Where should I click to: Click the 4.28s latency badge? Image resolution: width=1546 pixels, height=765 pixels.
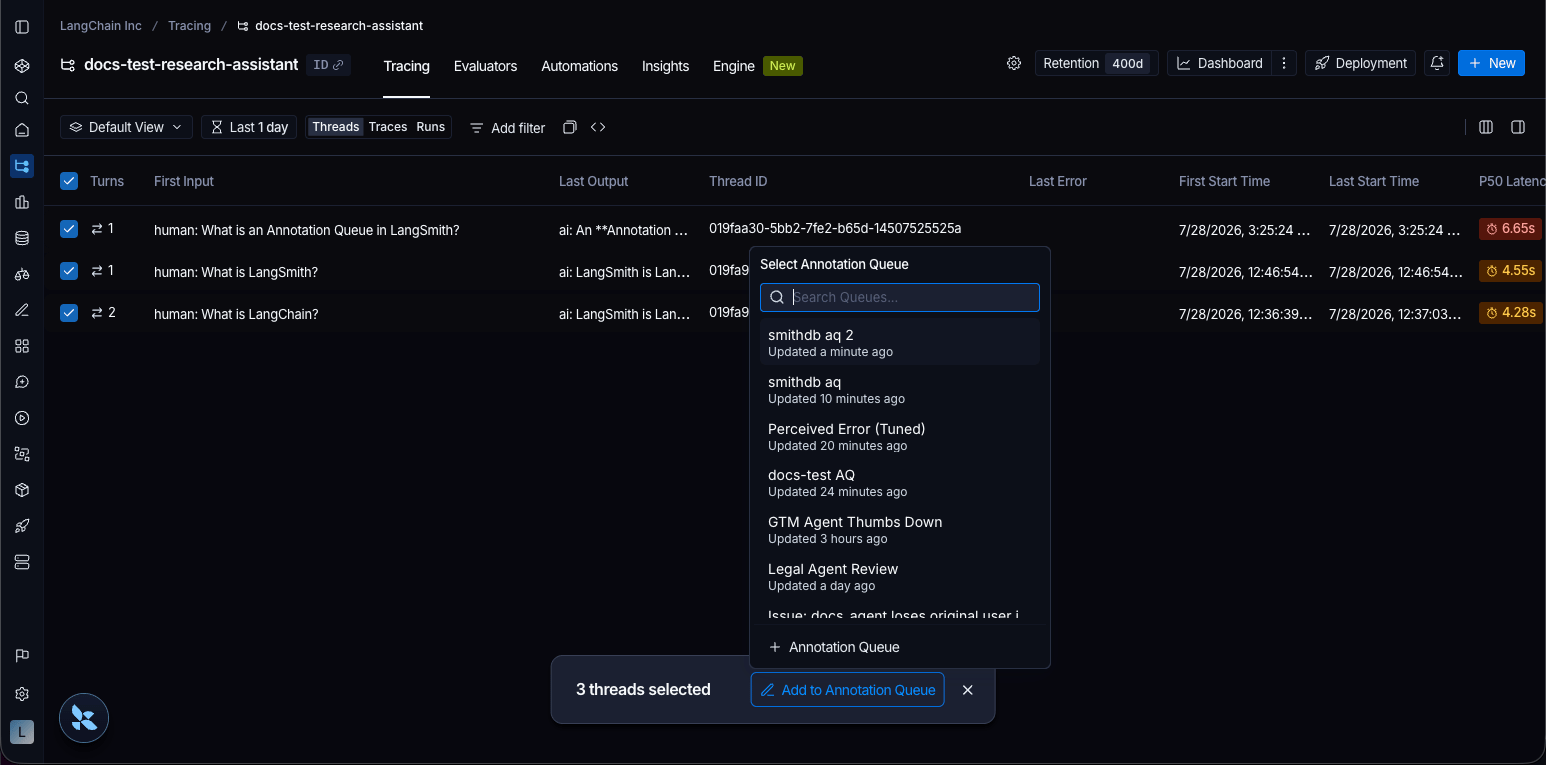click(x=1510, y=313)
